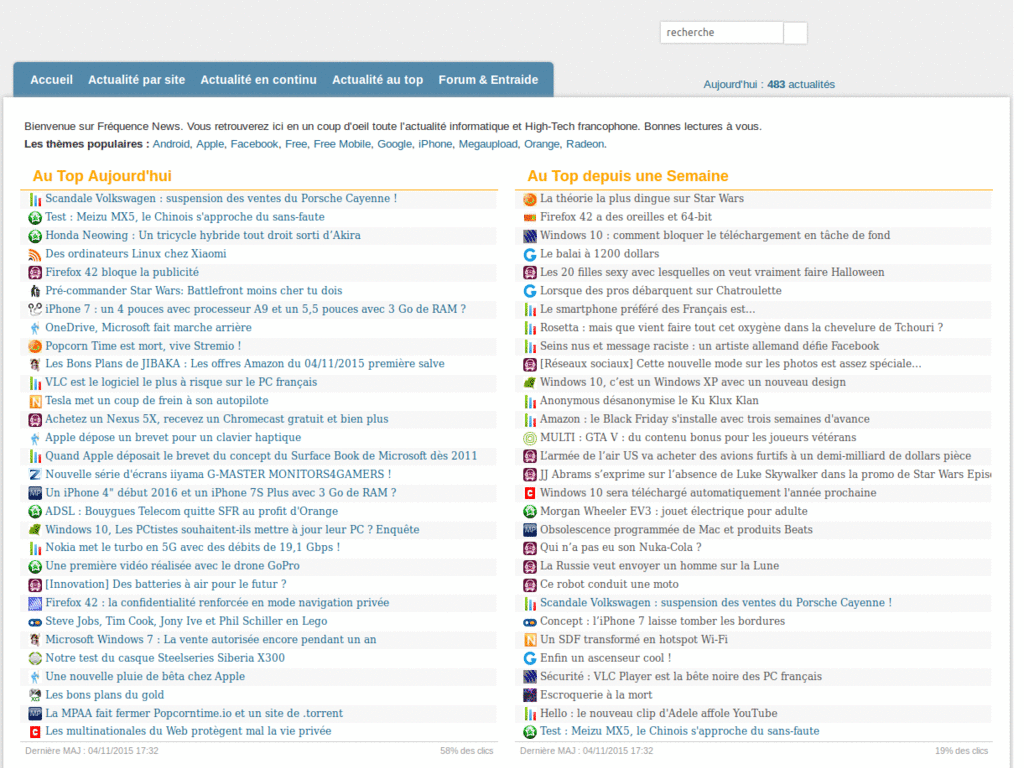Go to Actualité au top
The image size is (1024, 768).
[377, 80]
